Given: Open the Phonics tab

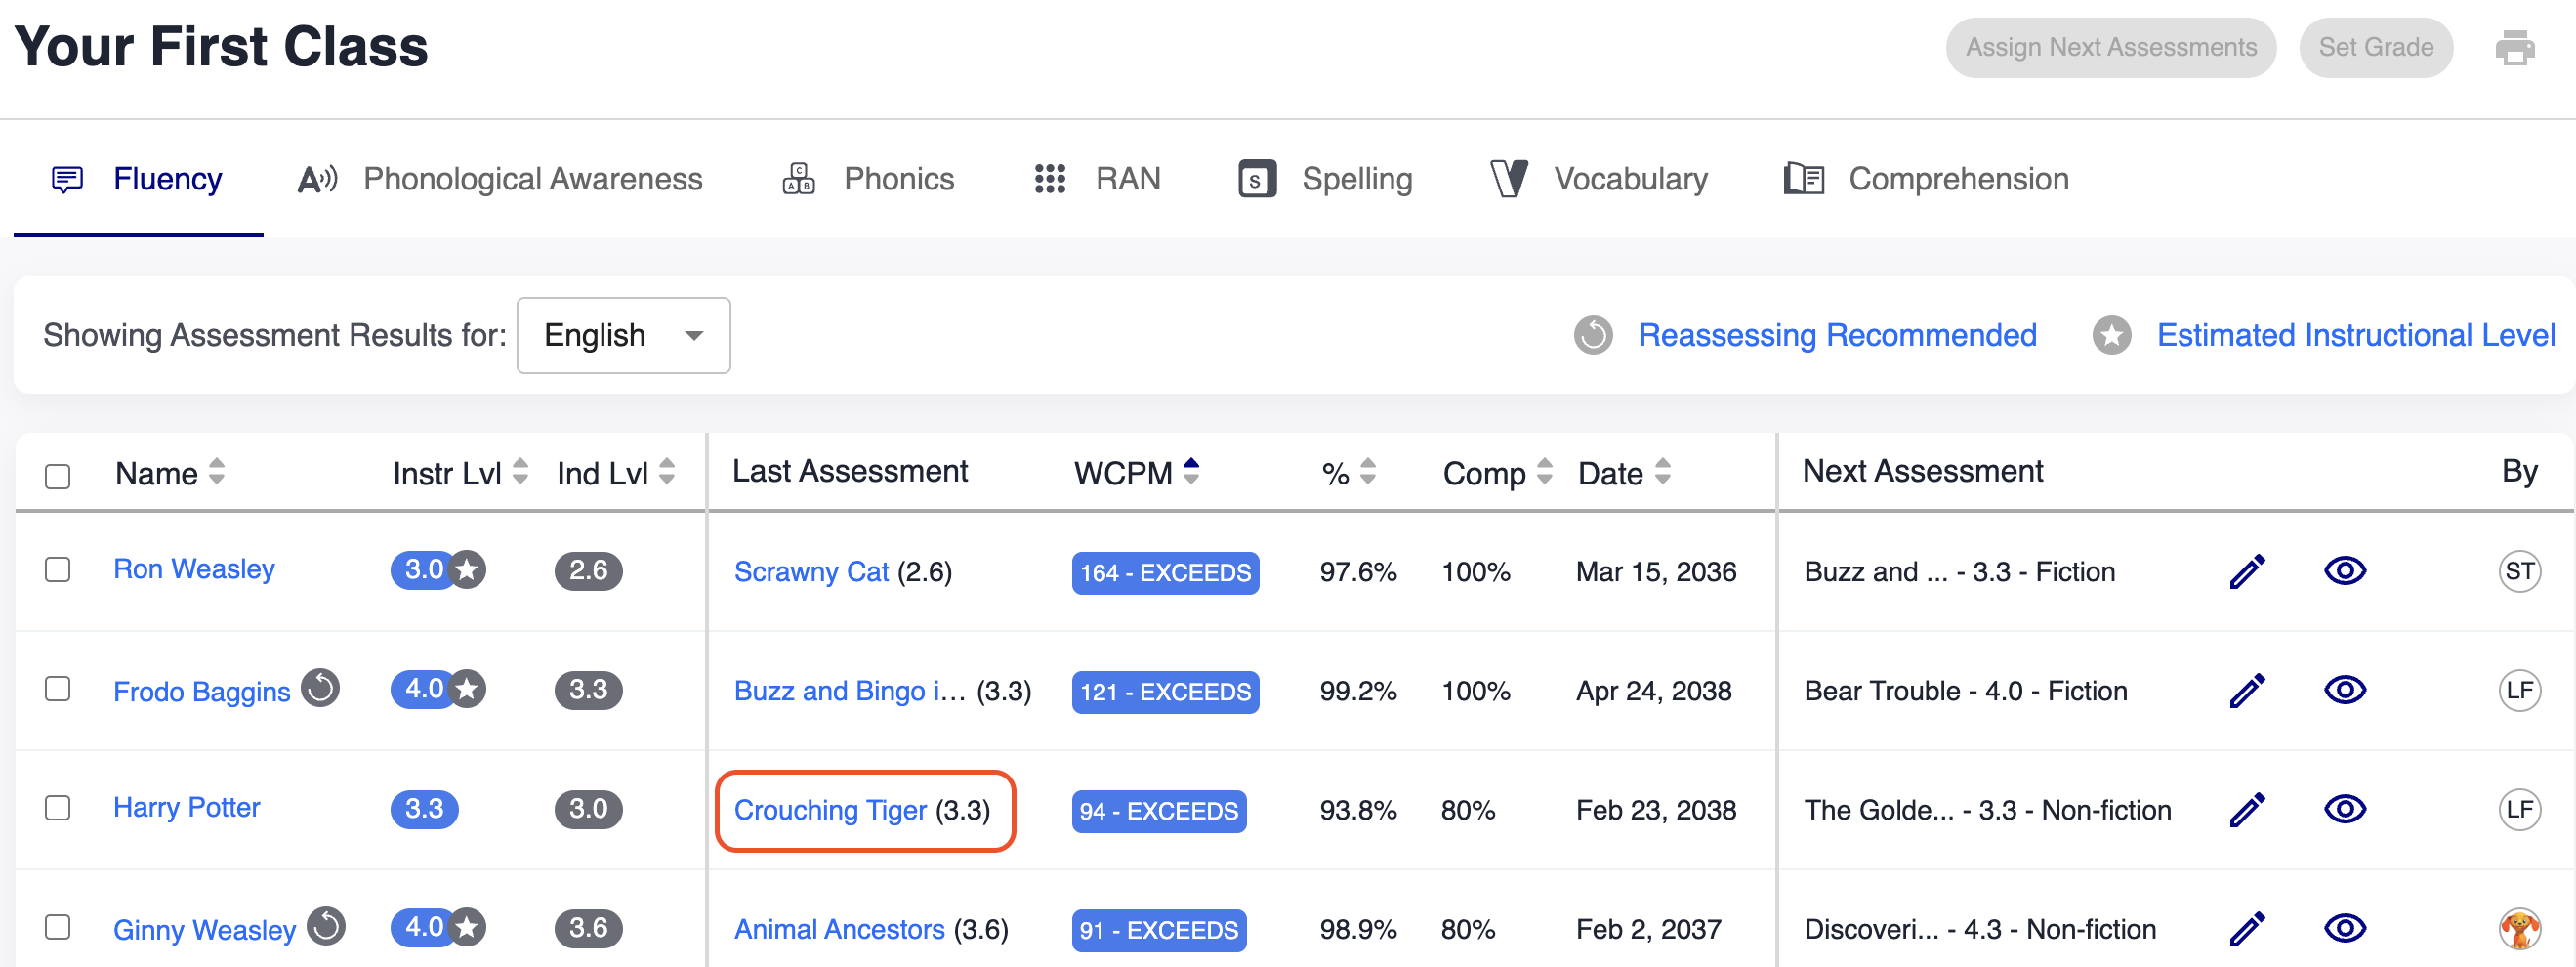Looking at the screenshot, I should [x=868, y=180].
